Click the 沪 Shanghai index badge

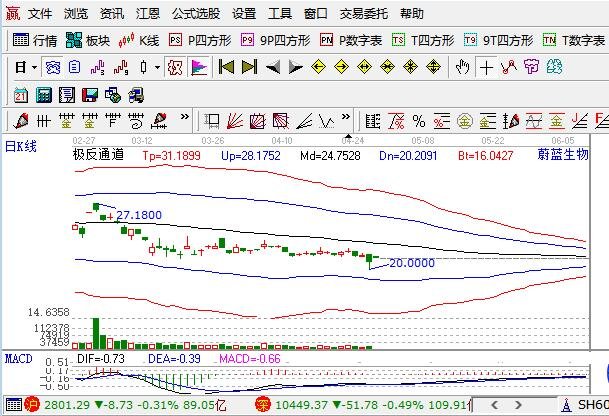click(32, 405)
